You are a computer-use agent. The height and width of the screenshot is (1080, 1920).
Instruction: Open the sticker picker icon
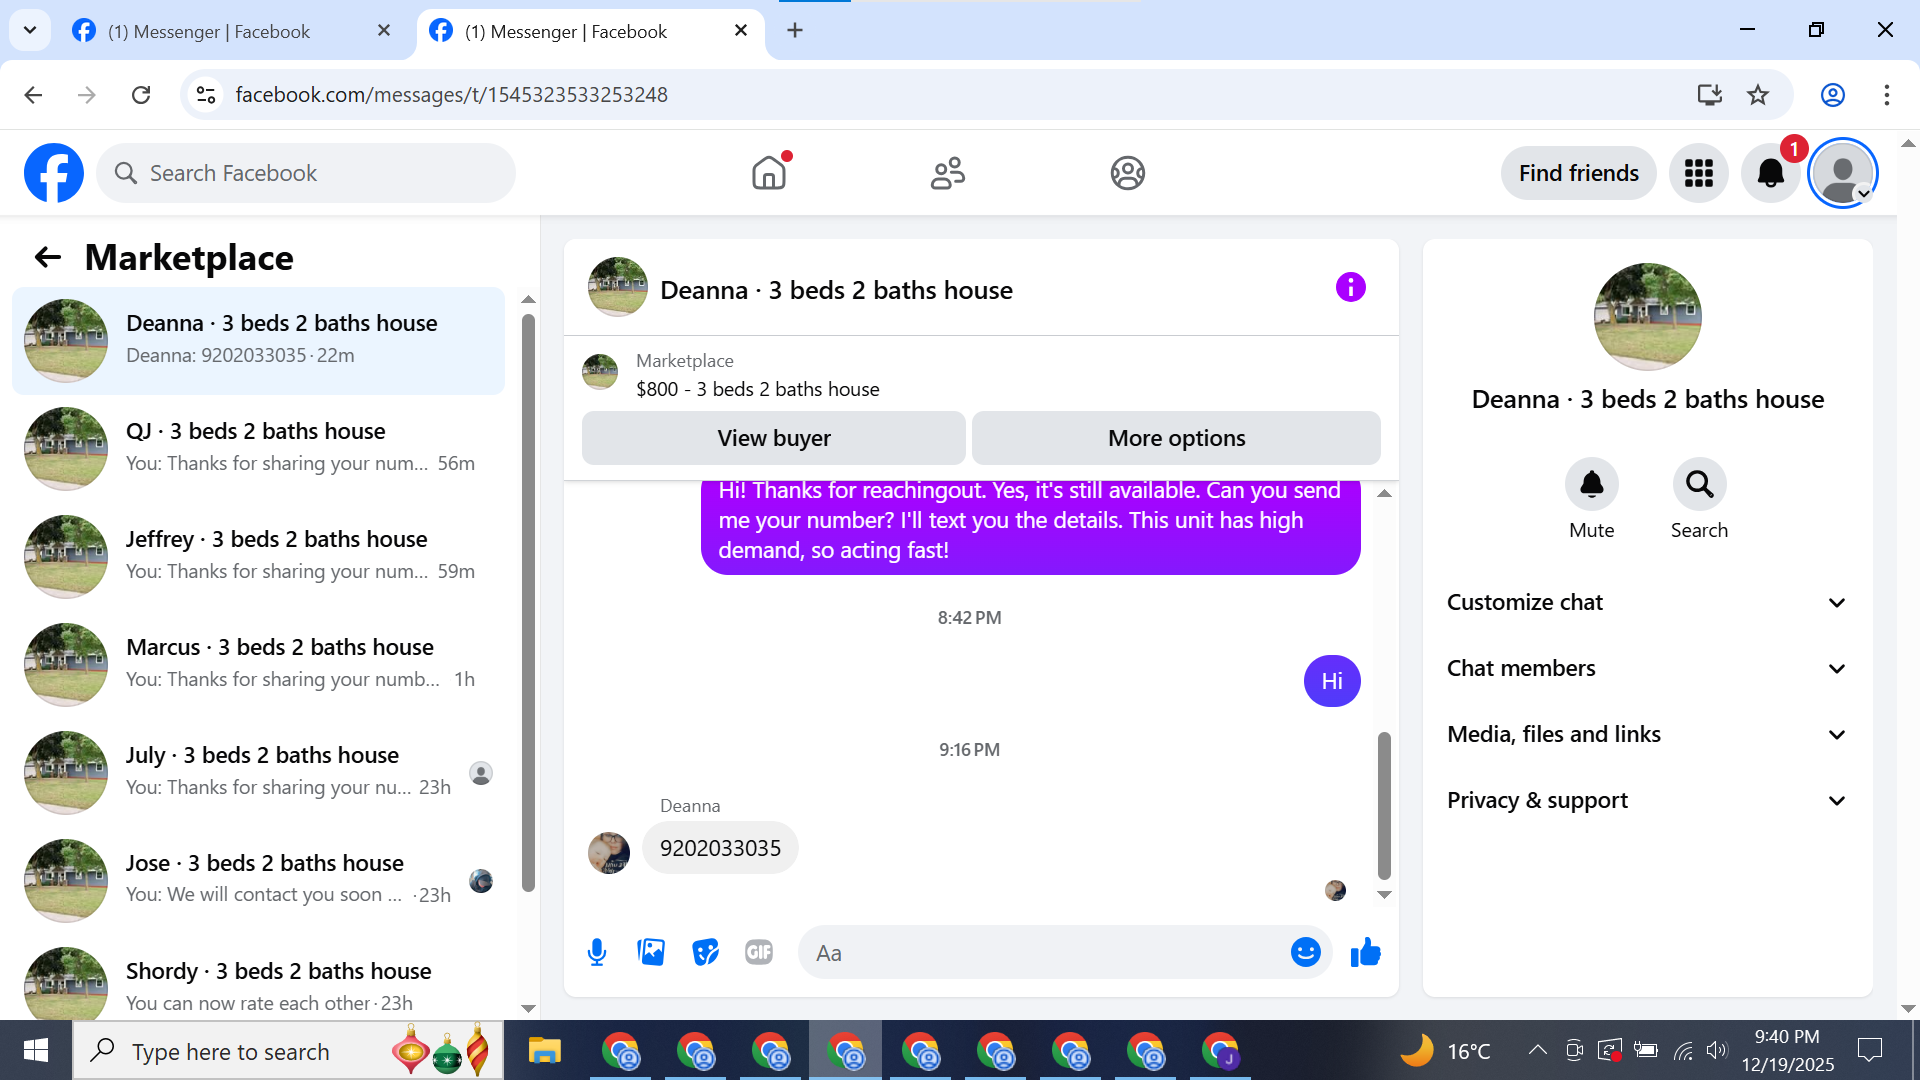point(705,952)
